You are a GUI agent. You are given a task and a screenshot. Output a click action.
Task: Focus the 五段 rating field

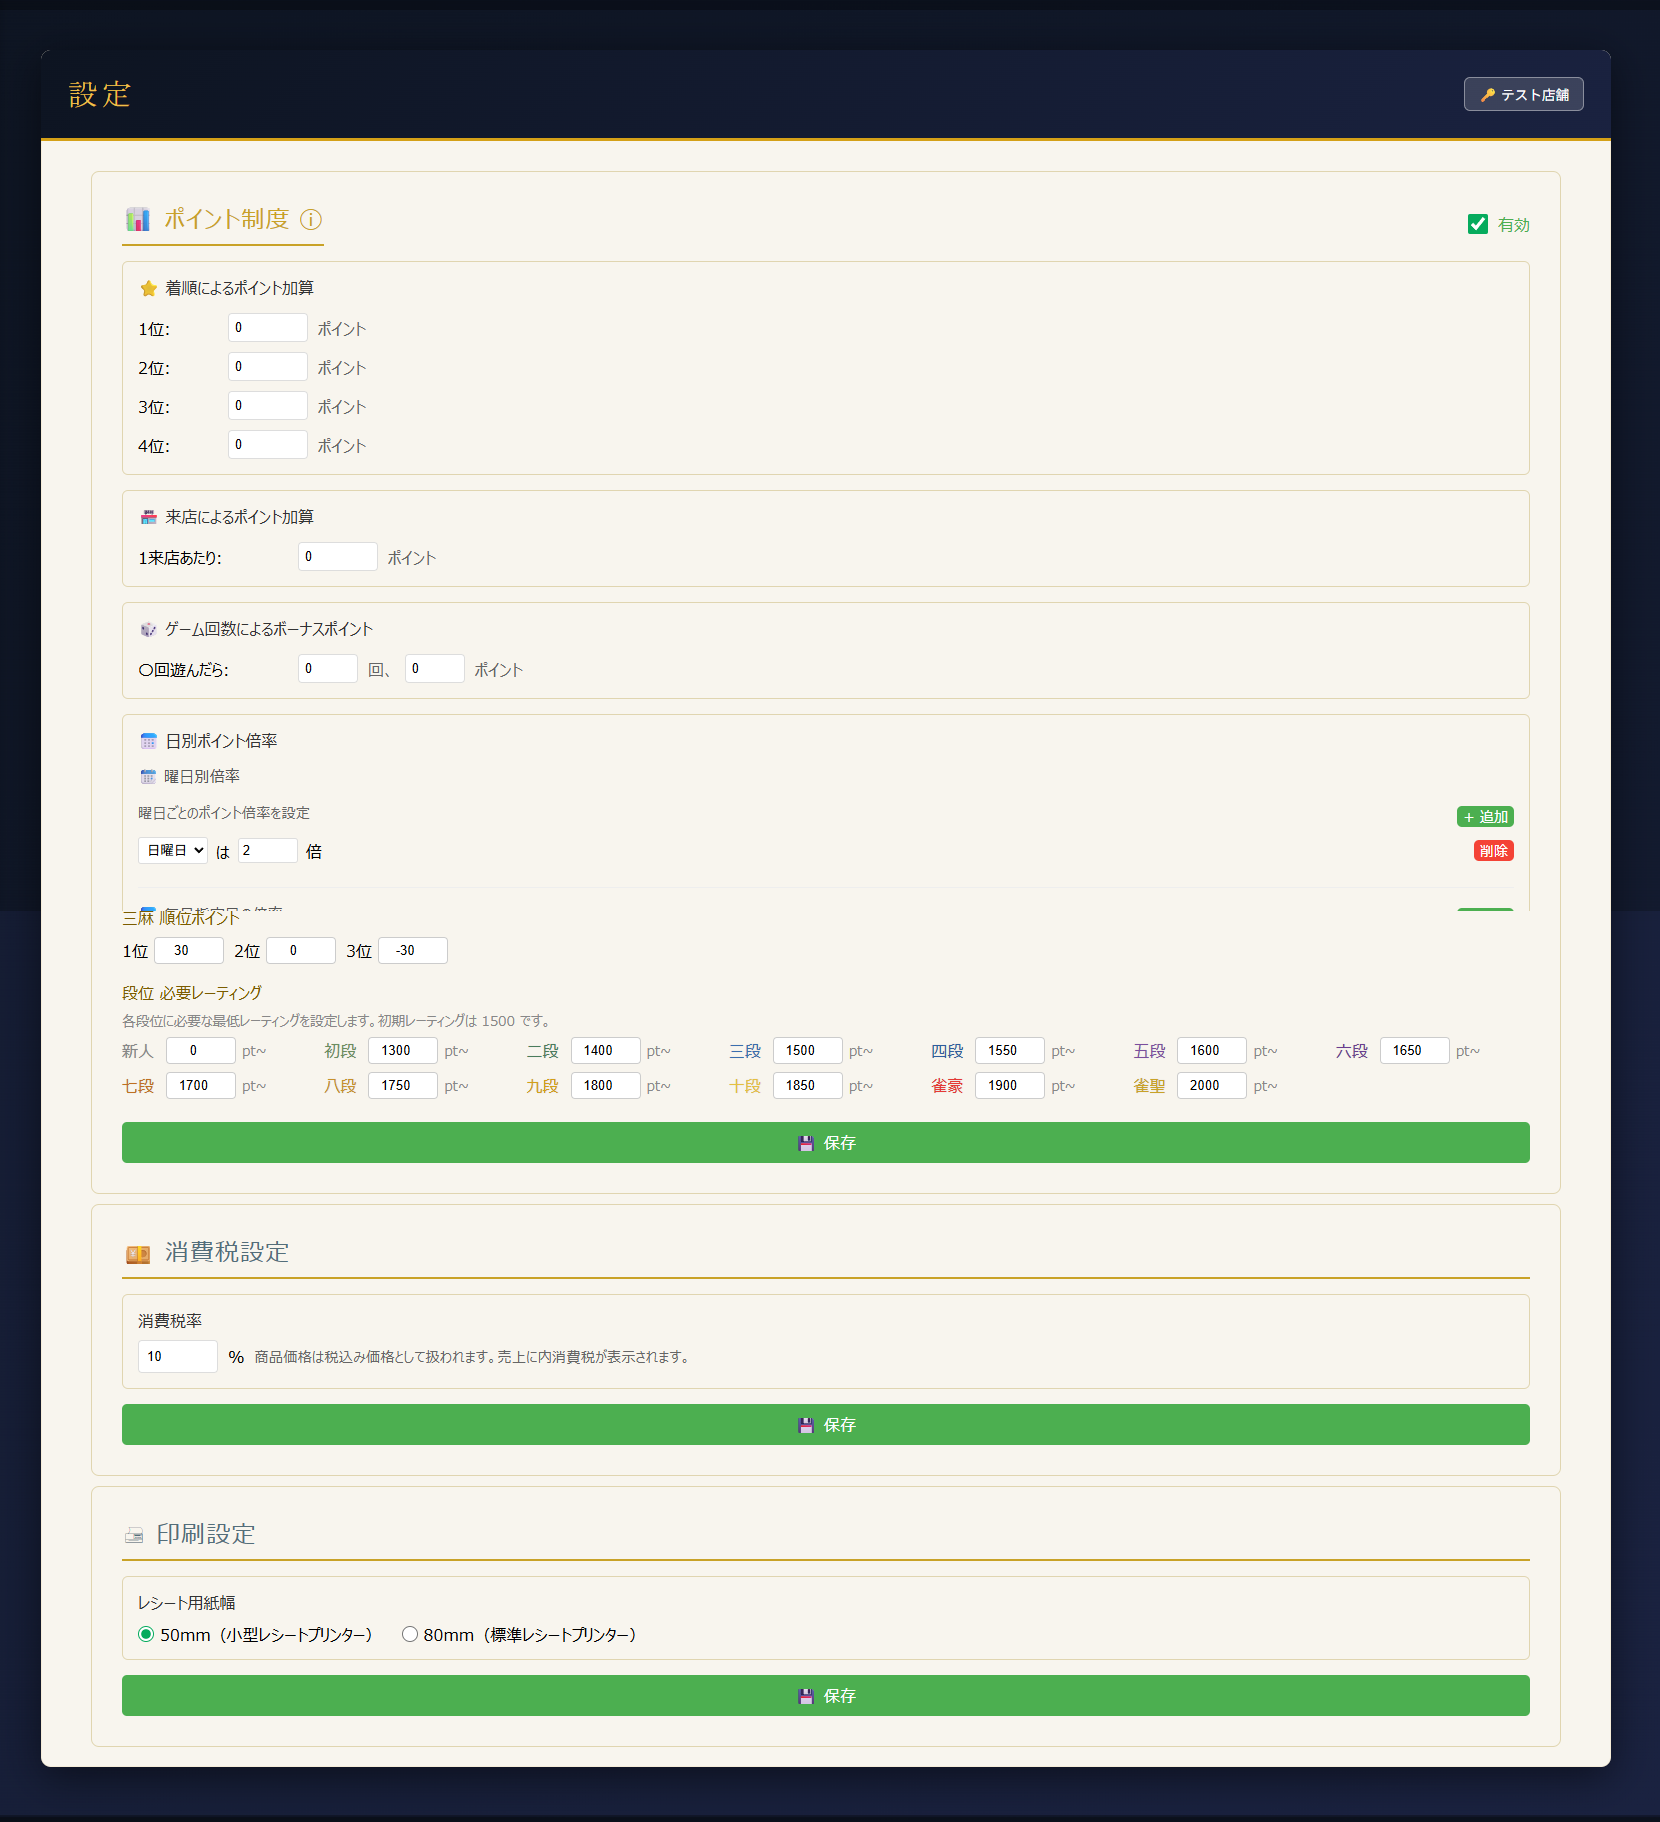[1212, 1051]
